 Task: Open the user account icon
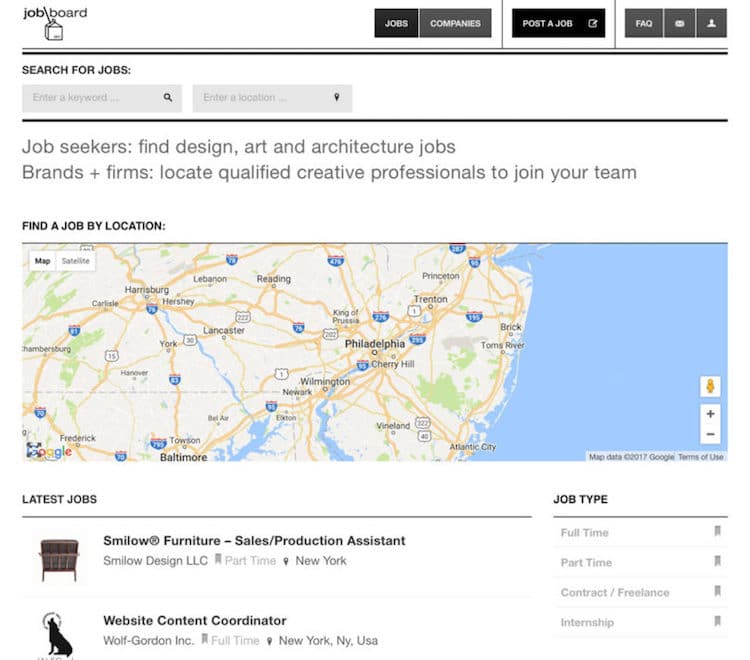click(x=711, y=23)
